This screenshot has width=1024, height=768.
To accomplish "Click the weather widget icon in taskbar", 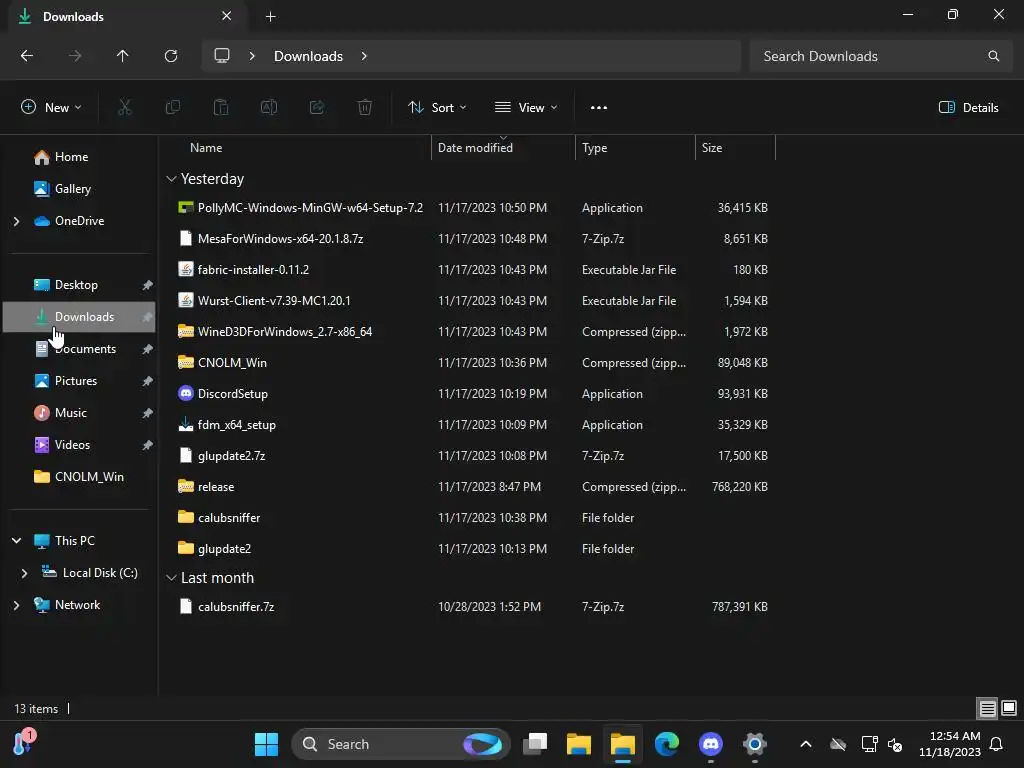I will (24, 743).
